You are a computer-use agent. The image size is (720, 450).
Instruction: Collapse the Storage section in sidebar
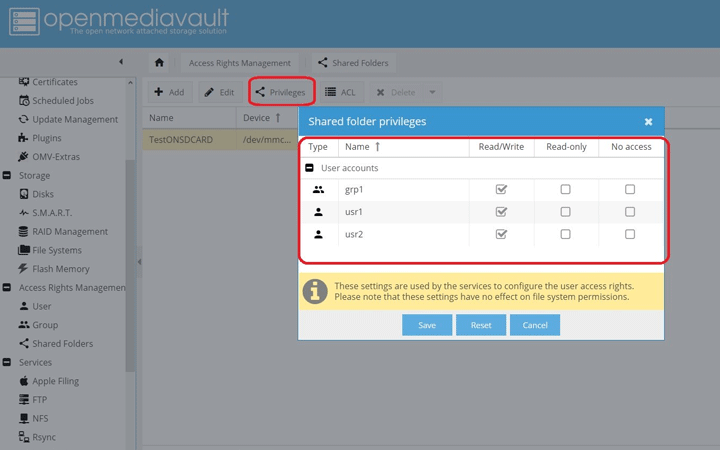click(7, 175)
